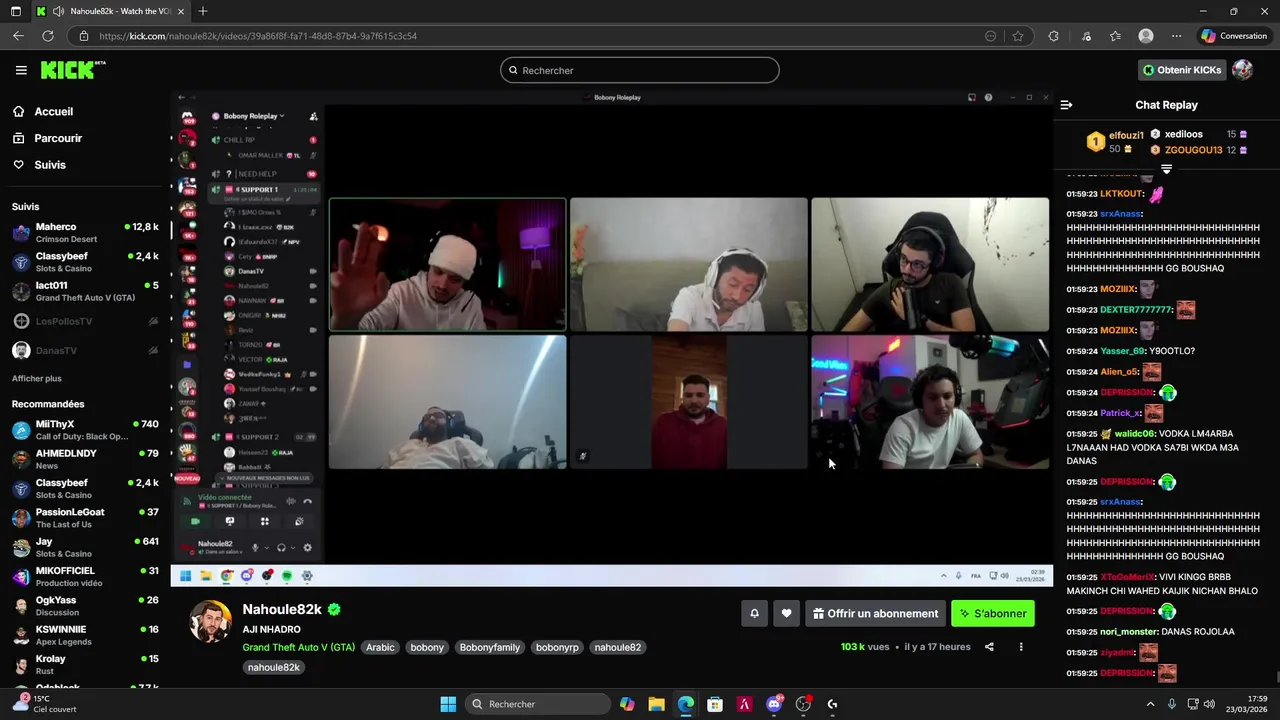Viewport: 1280px width, 720px height.
Task: Open Krolay recommended channel
Action: tap(85, 665)
